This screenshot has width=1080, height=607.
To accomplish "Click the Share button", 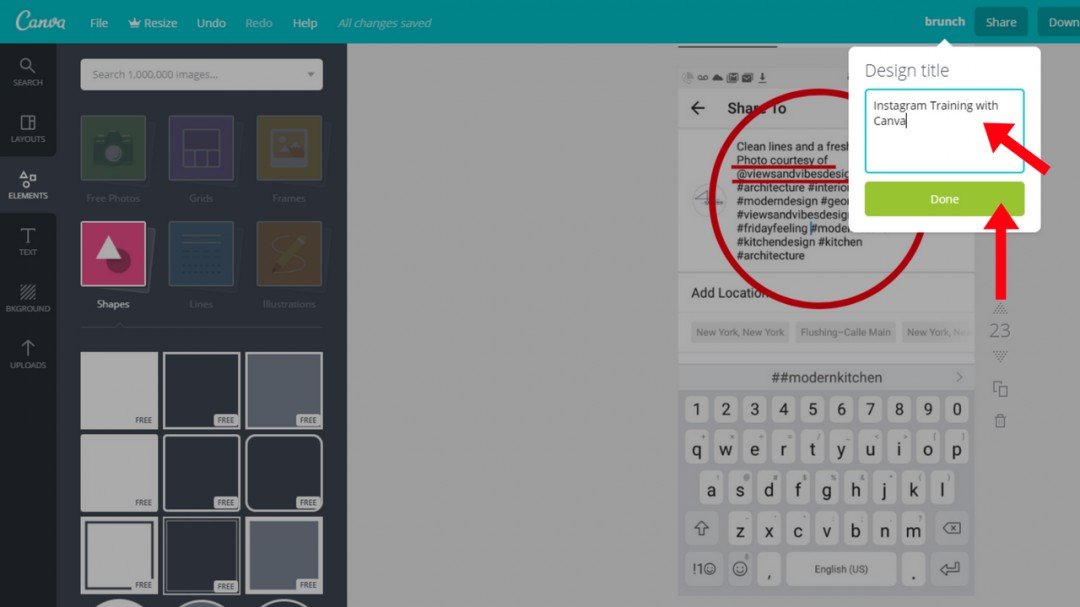I will point(1001,22).
